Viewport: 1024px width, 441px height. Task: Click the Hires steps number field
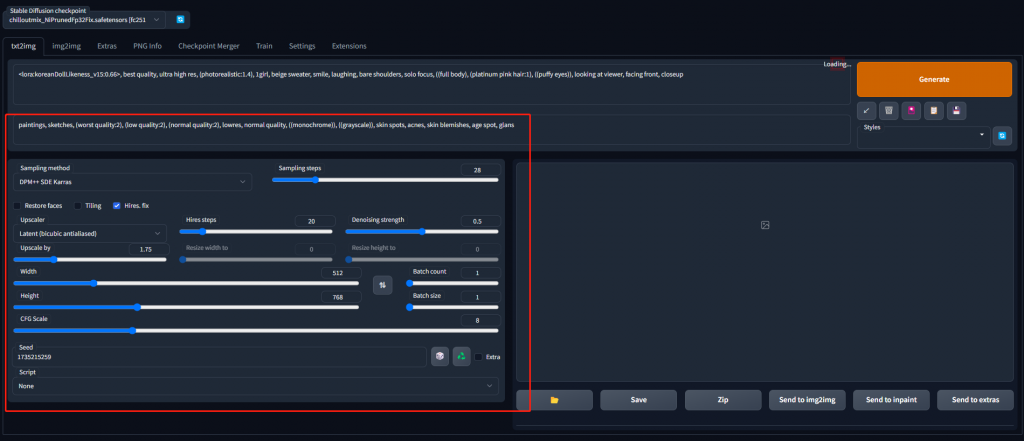coord(315,221)
